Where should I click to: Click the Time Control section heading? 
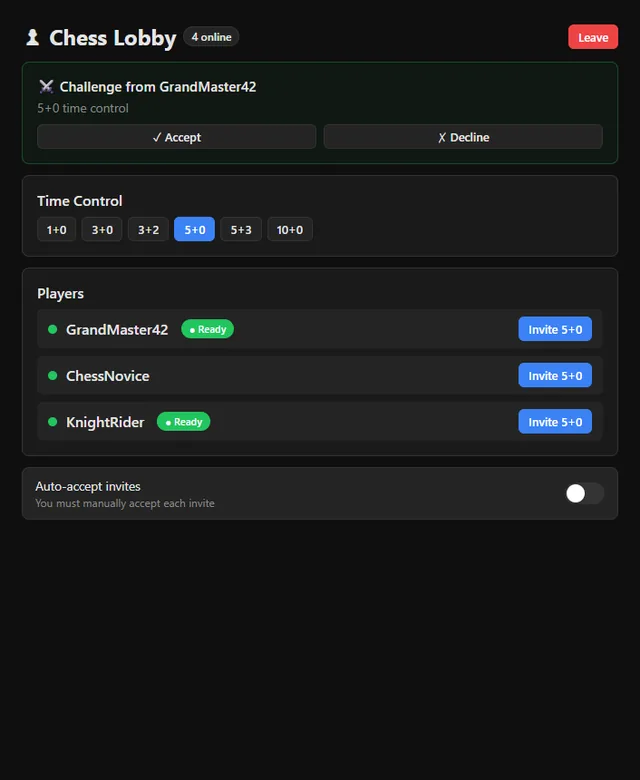click(x=80, y=201)
